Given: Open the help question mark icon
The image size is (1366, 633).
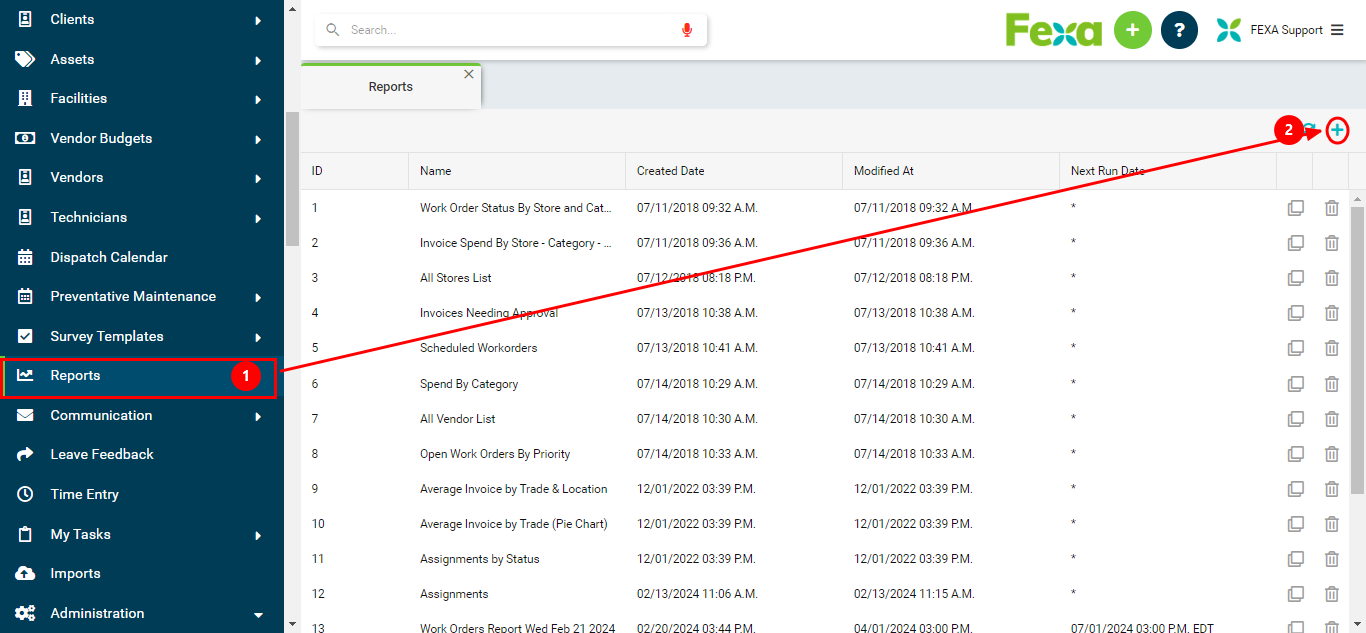Looking at the screenshot, I should (x=1179, y=30).
